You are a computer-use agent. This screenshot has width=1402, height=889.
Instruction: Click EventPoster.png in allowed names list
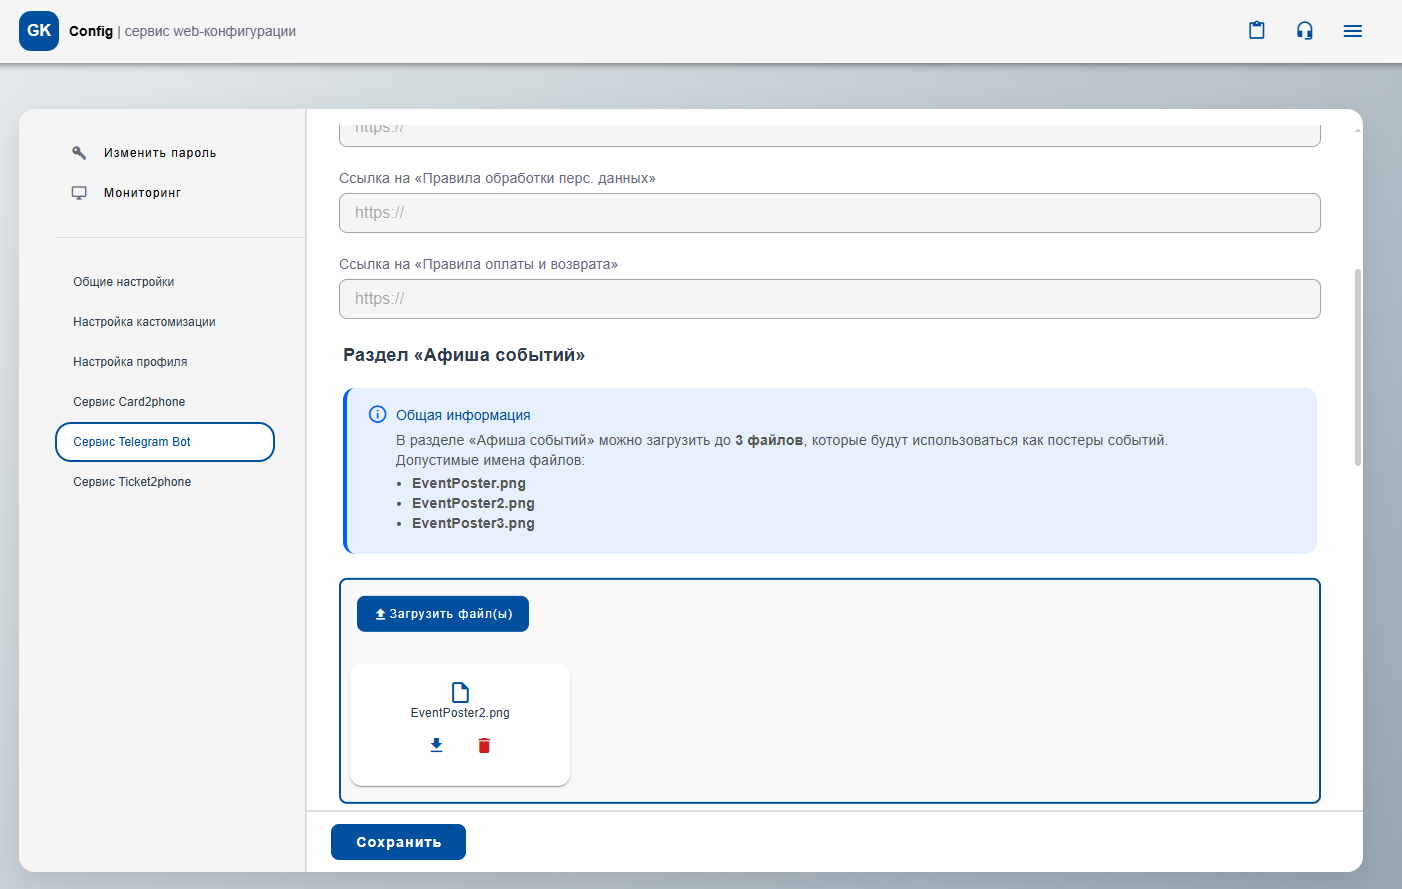click(x=469, y=483)
